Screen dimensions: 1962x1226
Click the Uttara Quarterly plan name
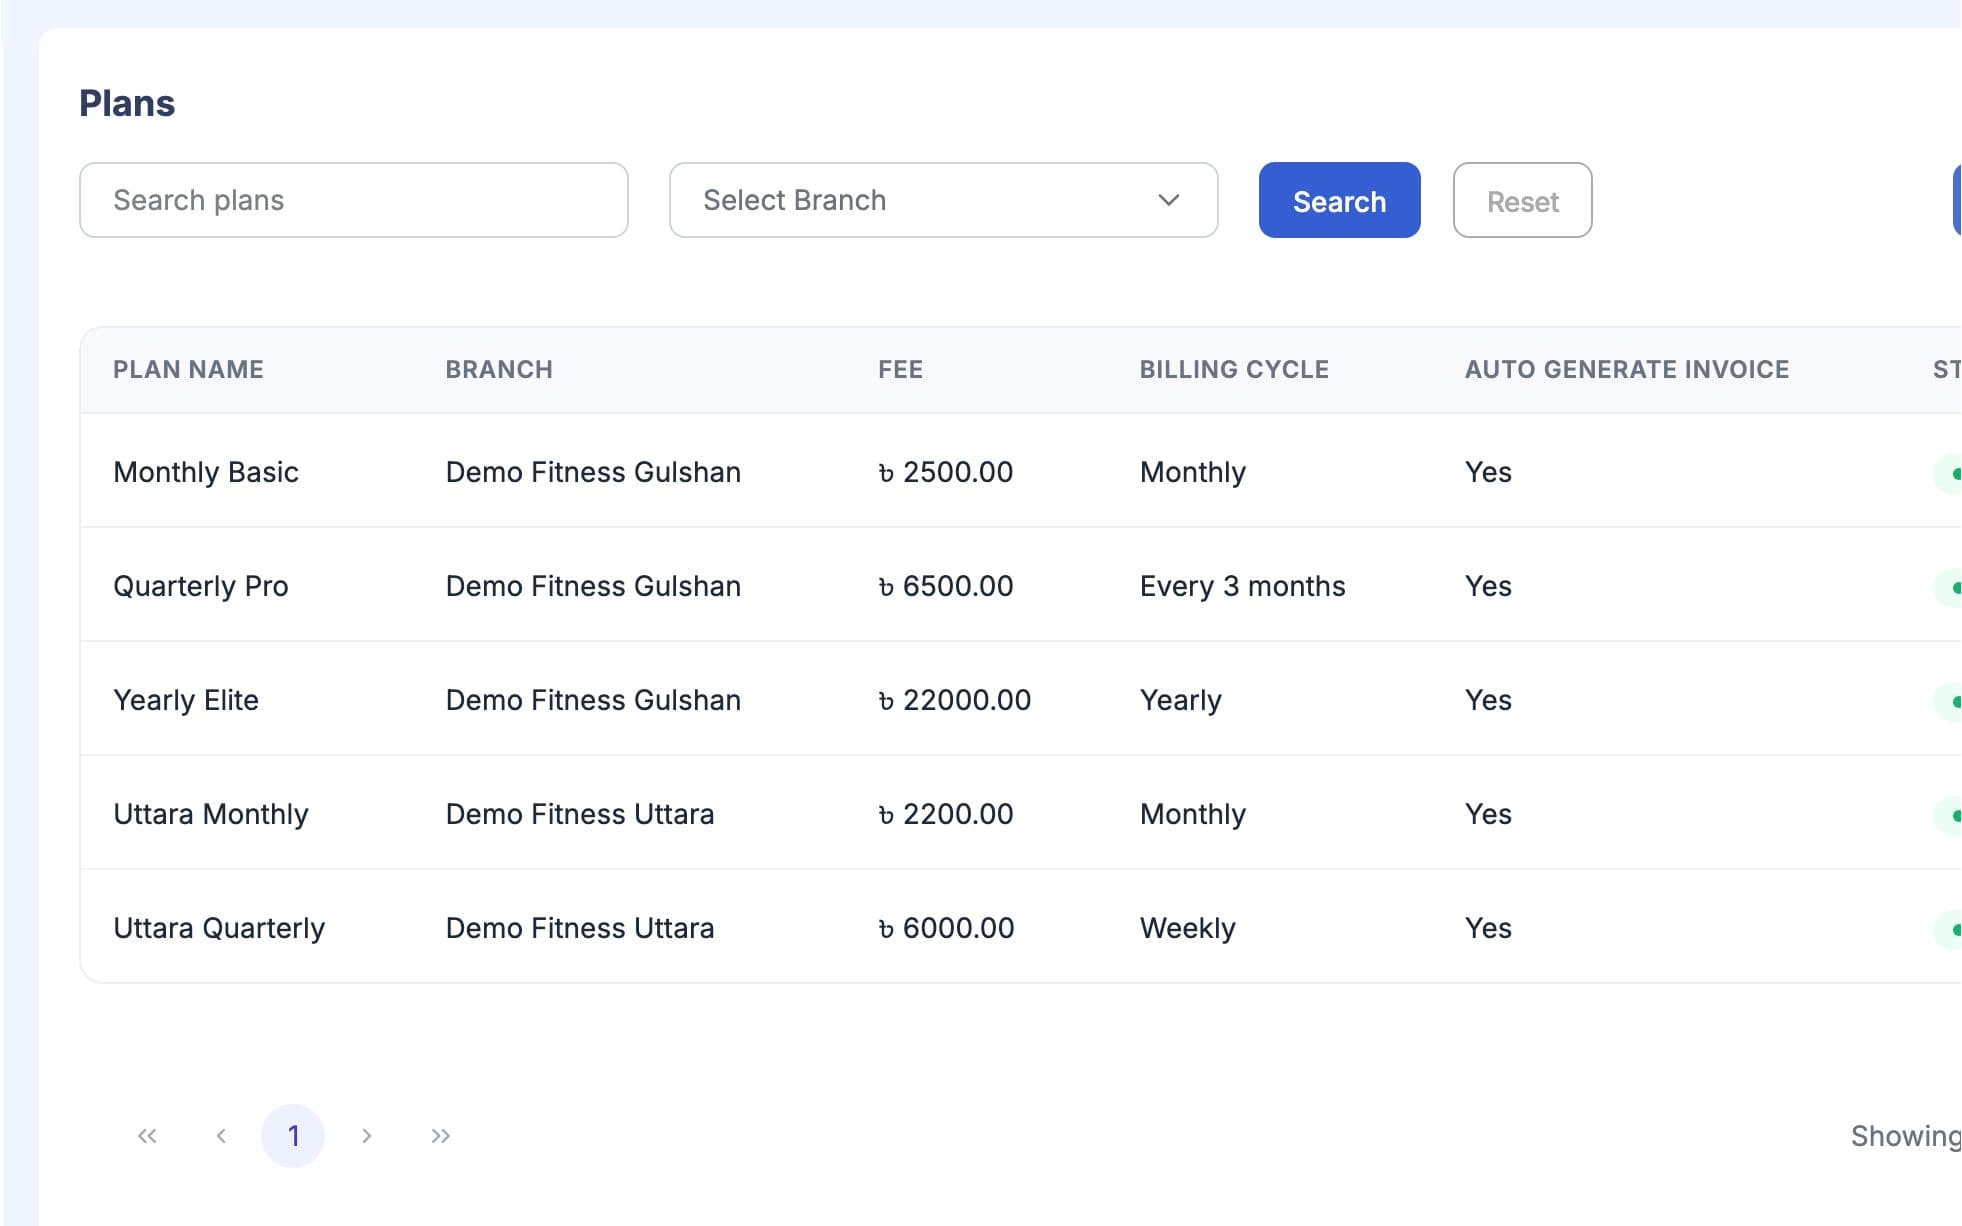(x=219, y=928)
